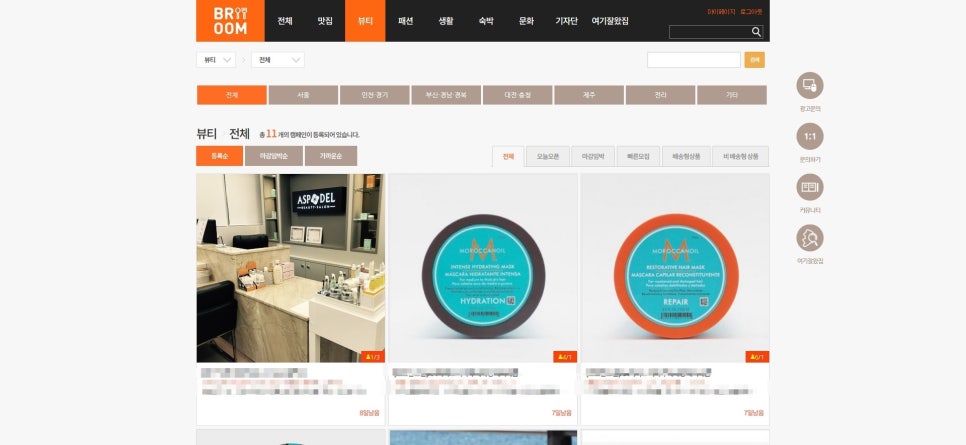This screenshot has width=966, height=445.
Task: Open the 1:1 문의하기 circle icon
Action: coord(810,136)
